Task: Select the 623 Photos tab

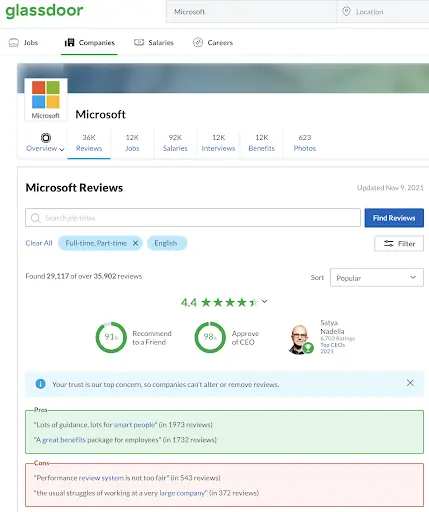Action: 305,143
